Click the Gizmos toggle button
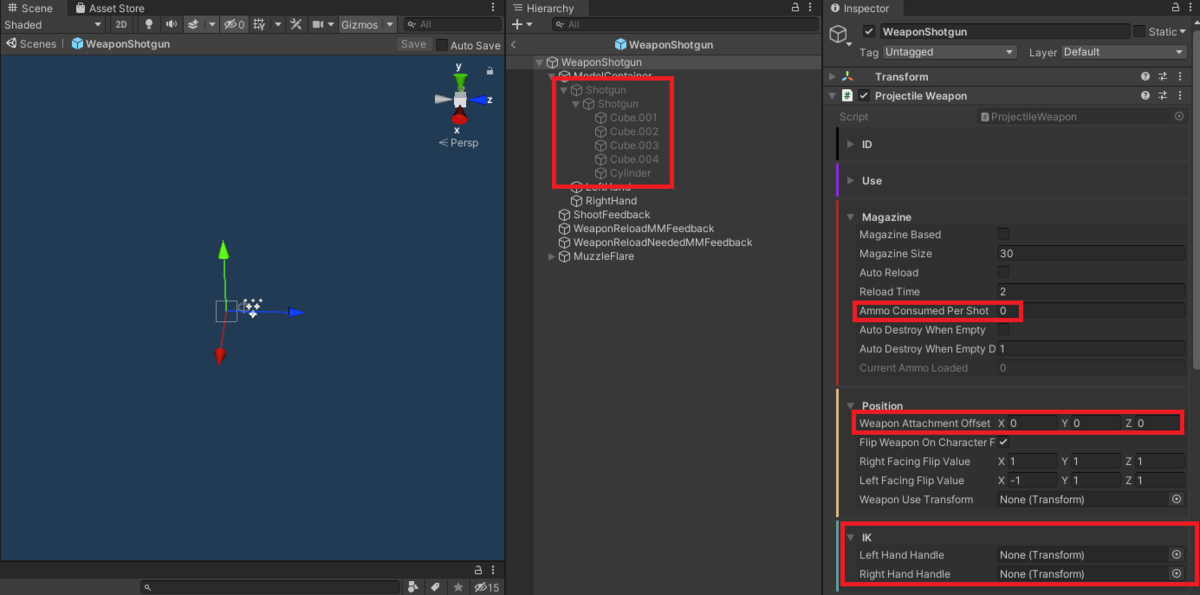Image resolution: width=1200 pixels, height=595 pixels. click(x=359, y=24)
